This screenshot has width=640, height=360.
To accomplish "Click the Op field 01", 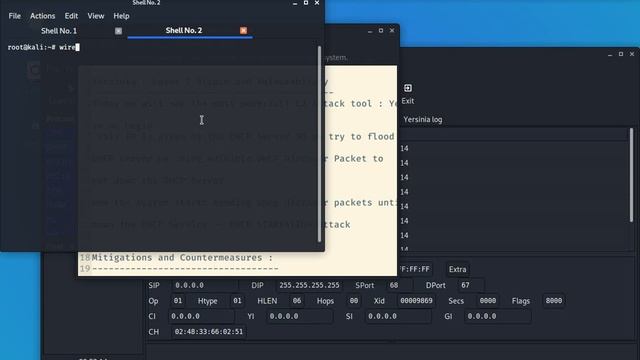I will coord(178,301).
